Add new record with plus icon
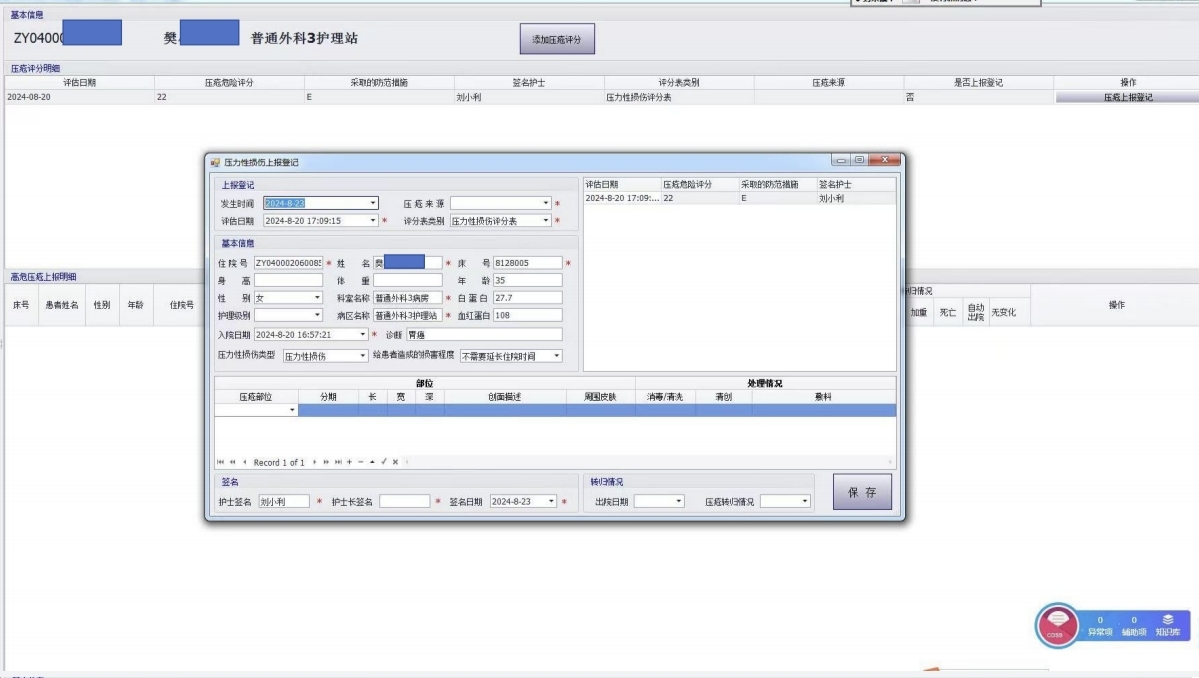1199x678 pixels. click(x=348, y=462)
